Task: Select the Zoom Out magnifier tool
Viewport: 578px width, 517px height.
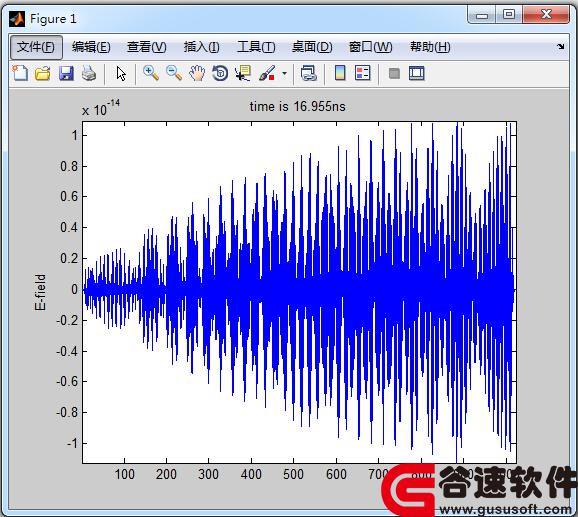Action: pyautogui.click(x=174, y=73)
